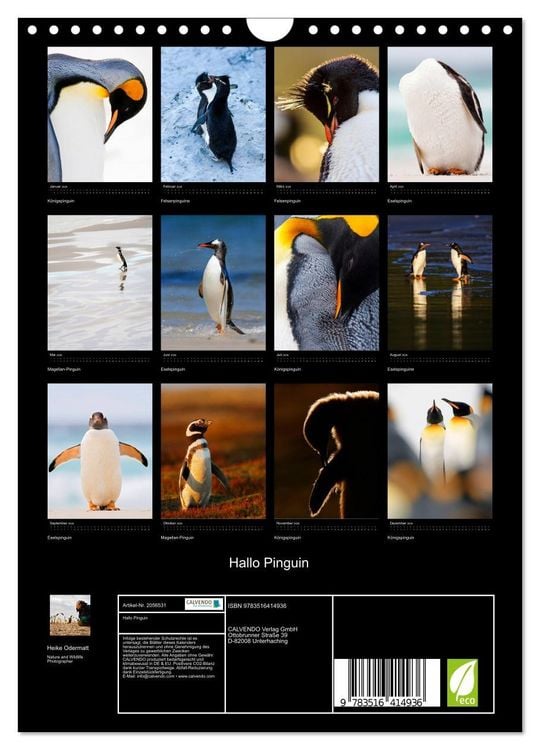Click 'CALVENDO Verlag GmbH' publisher name
Image resolution: width=540 pixels, height=750 pixels.
pyautogui.click(x=263, y=629)
